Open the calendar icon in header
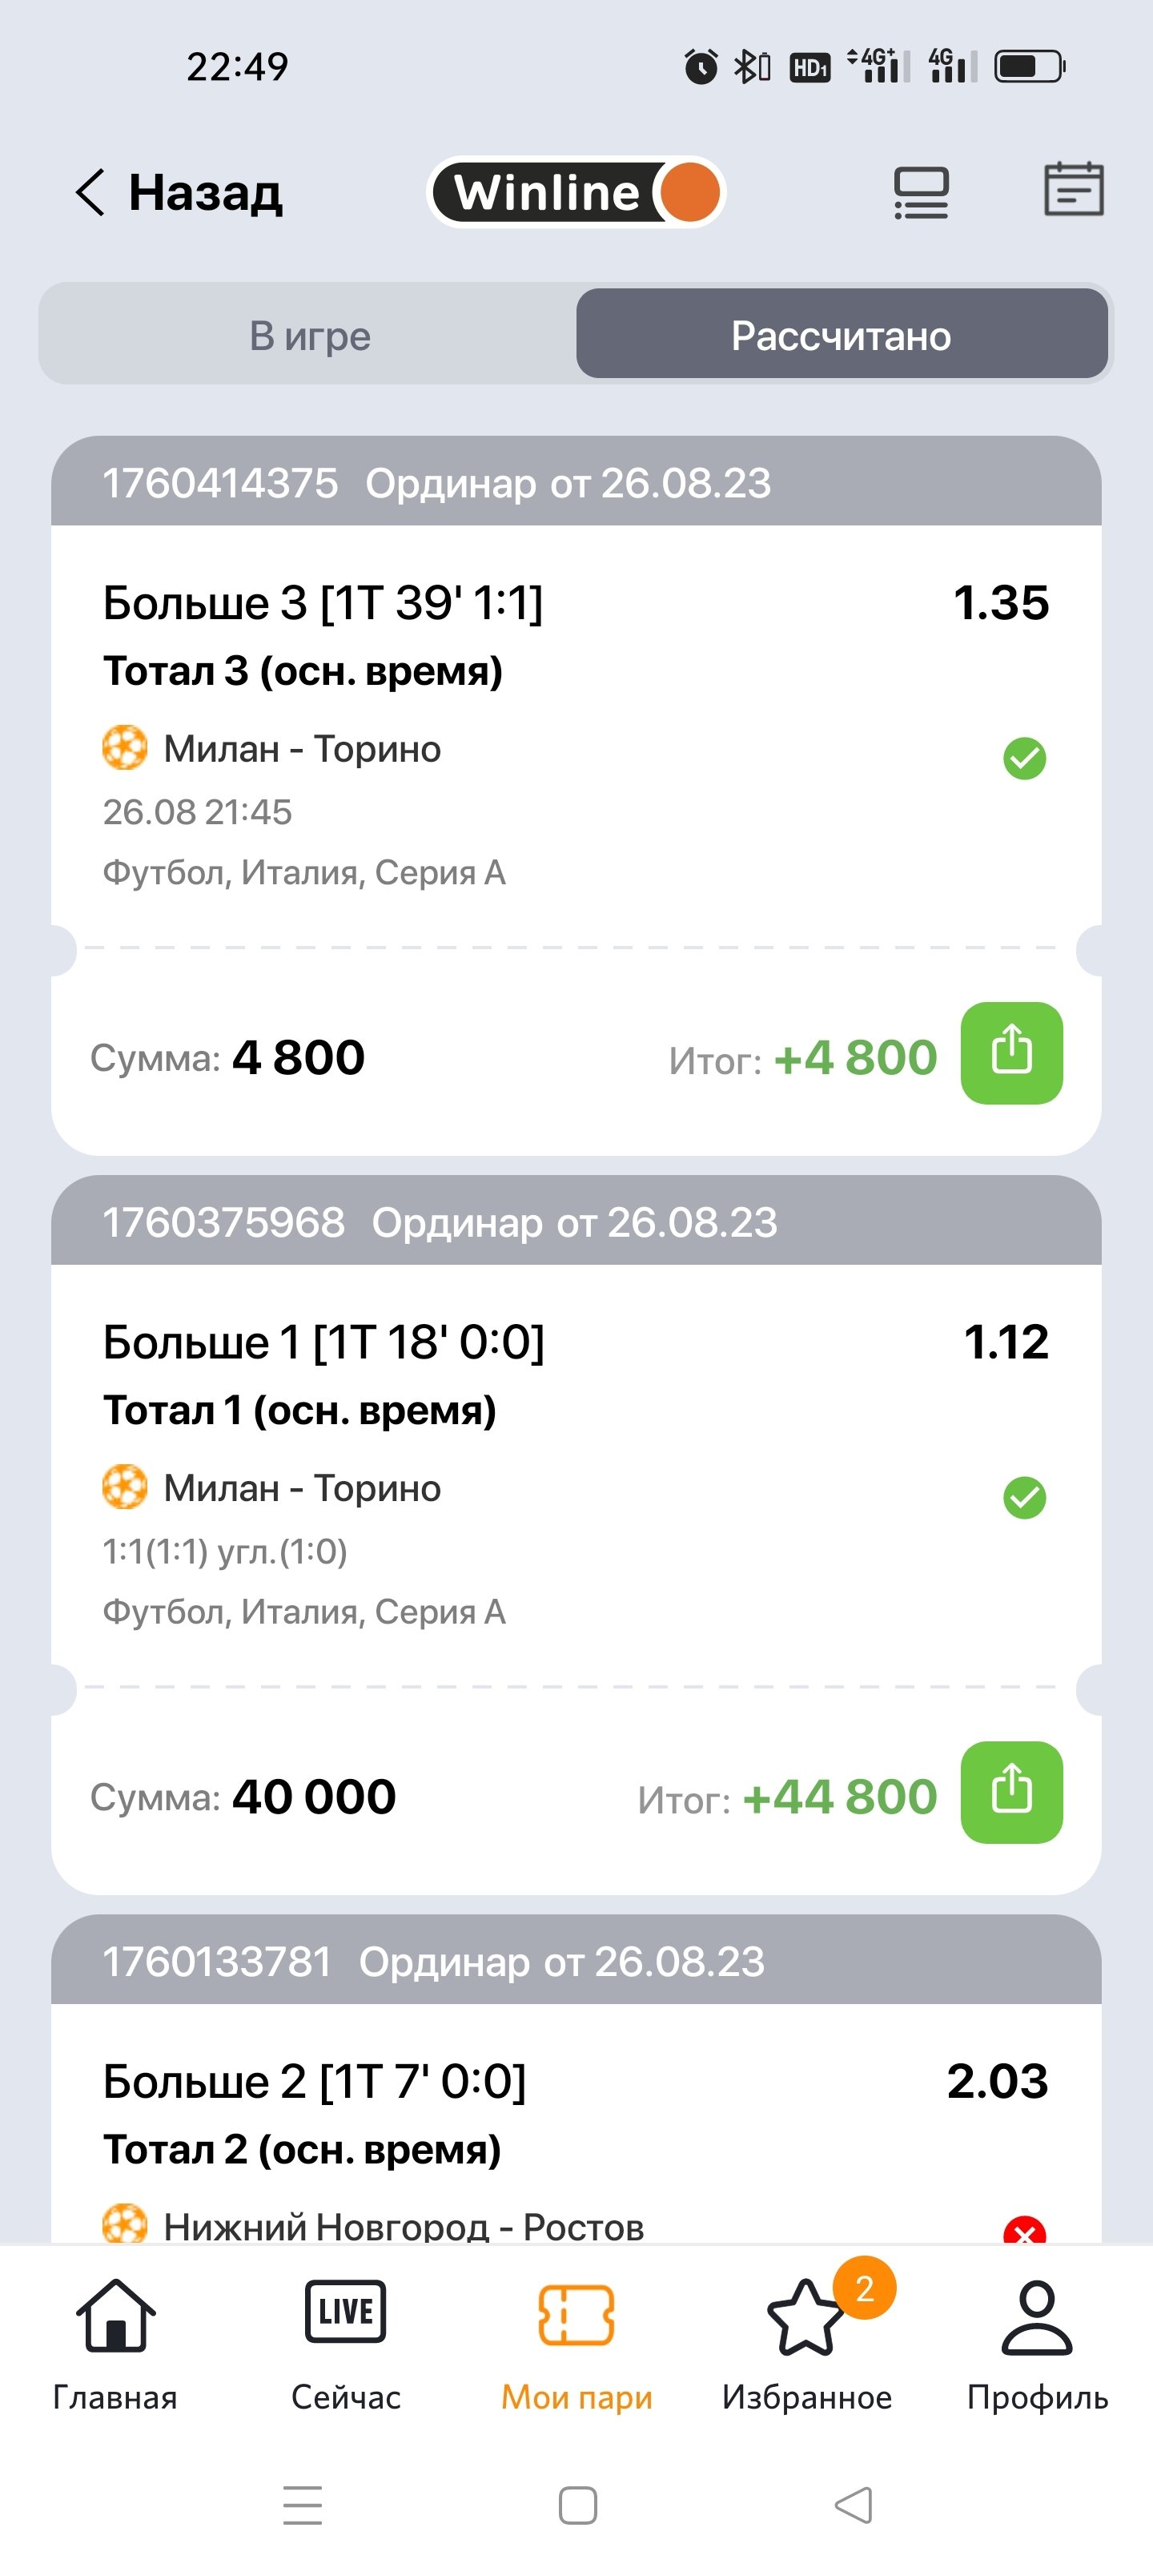 [1073, 190]
